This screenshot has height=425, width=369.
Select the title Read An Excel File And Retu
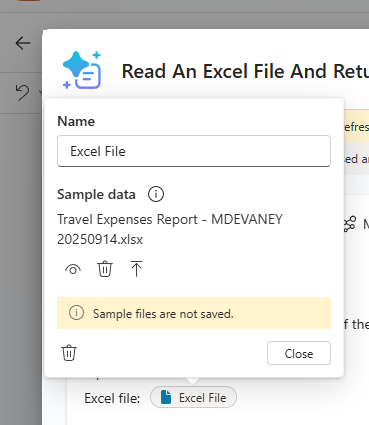pyautogui.click(x=245, y=71)
